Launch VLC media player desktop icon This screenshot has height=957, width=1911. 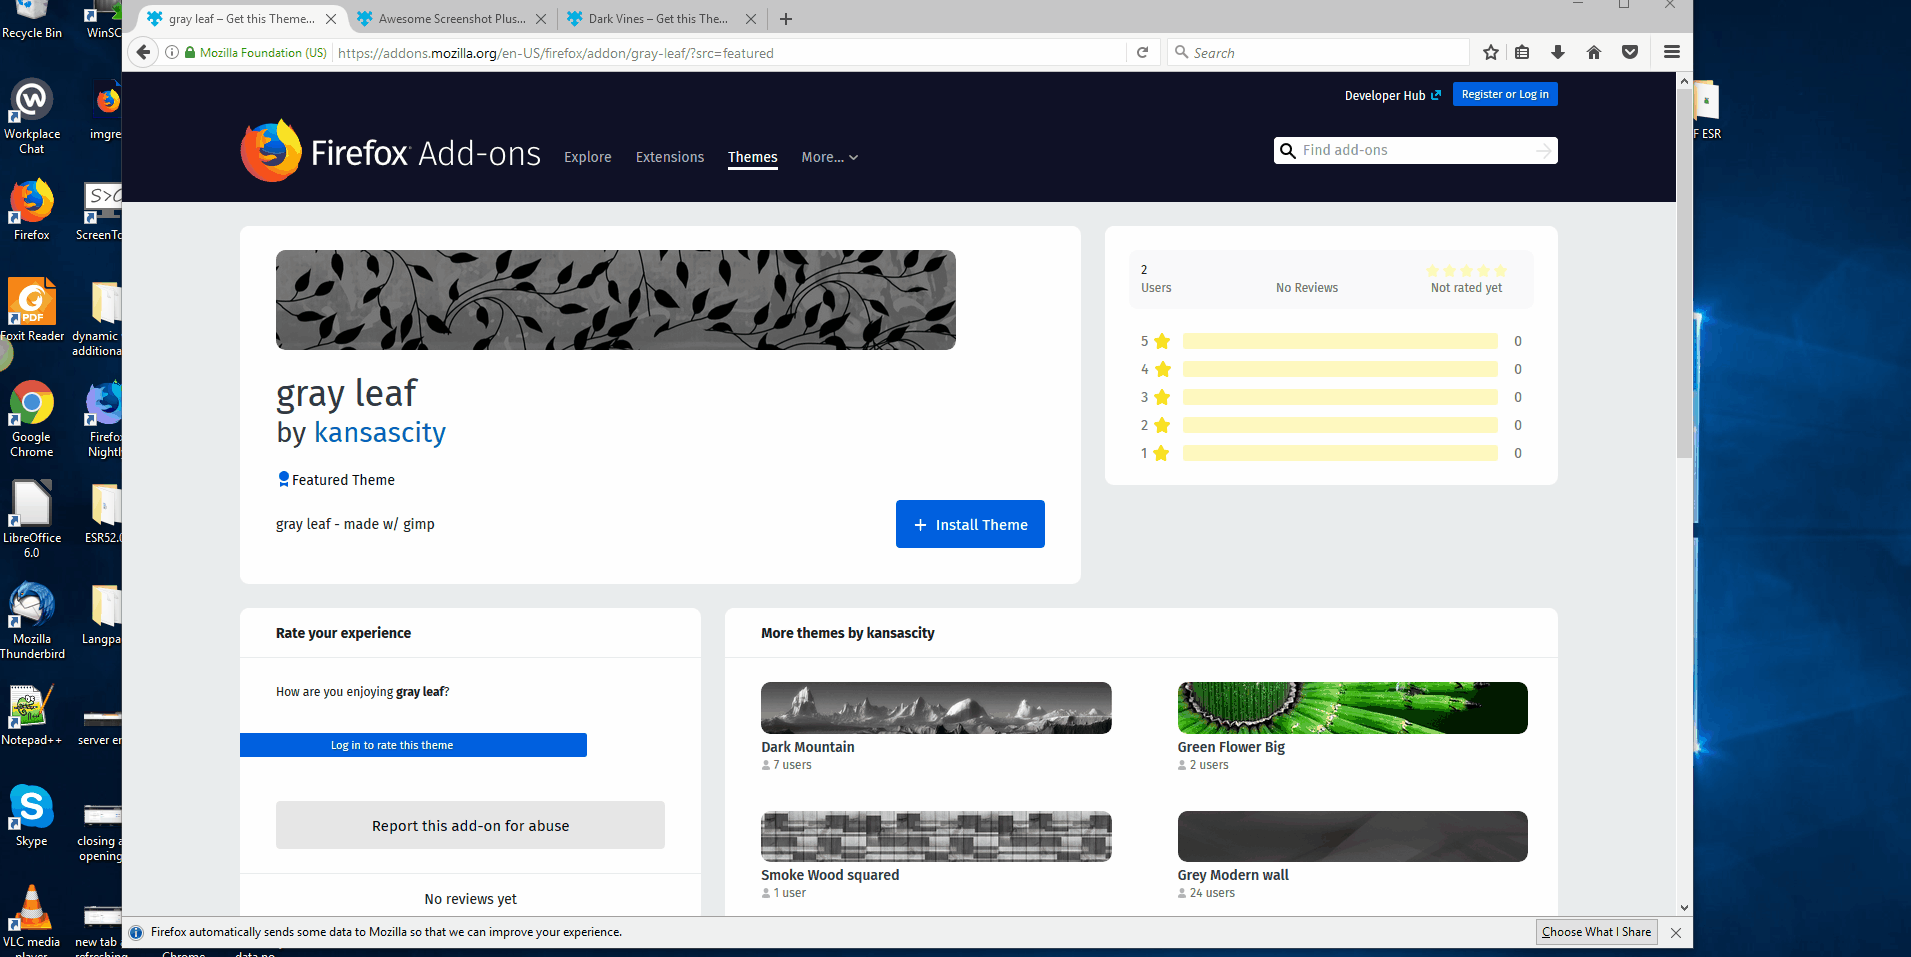[32, 921]
